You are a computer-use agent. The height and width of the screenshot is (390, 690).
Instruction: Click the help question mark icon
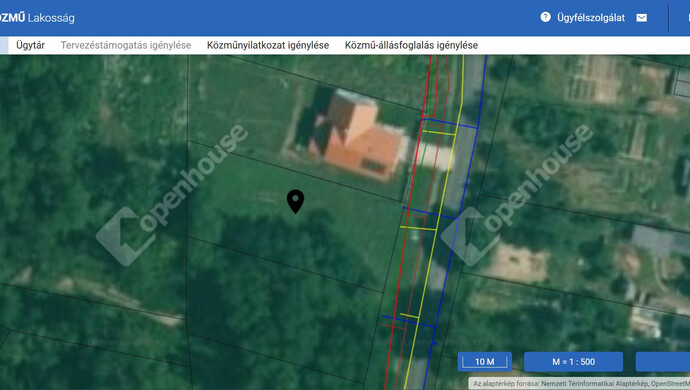[x=545, y=17]
